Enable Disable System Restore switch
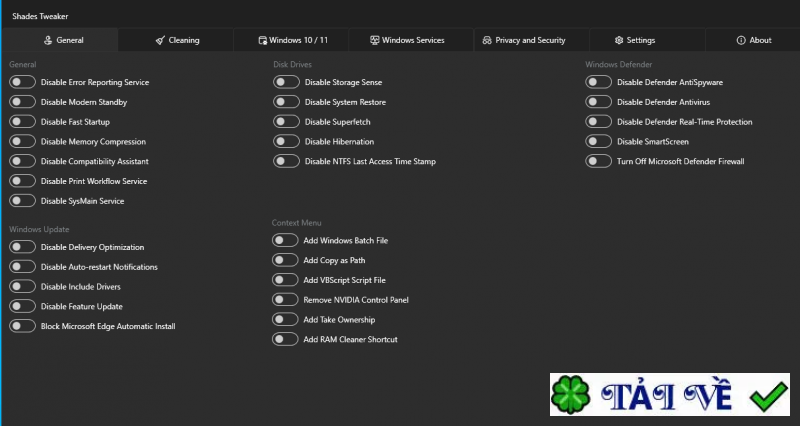The width and height of the screenshot is (800, 426). point(286,102)
